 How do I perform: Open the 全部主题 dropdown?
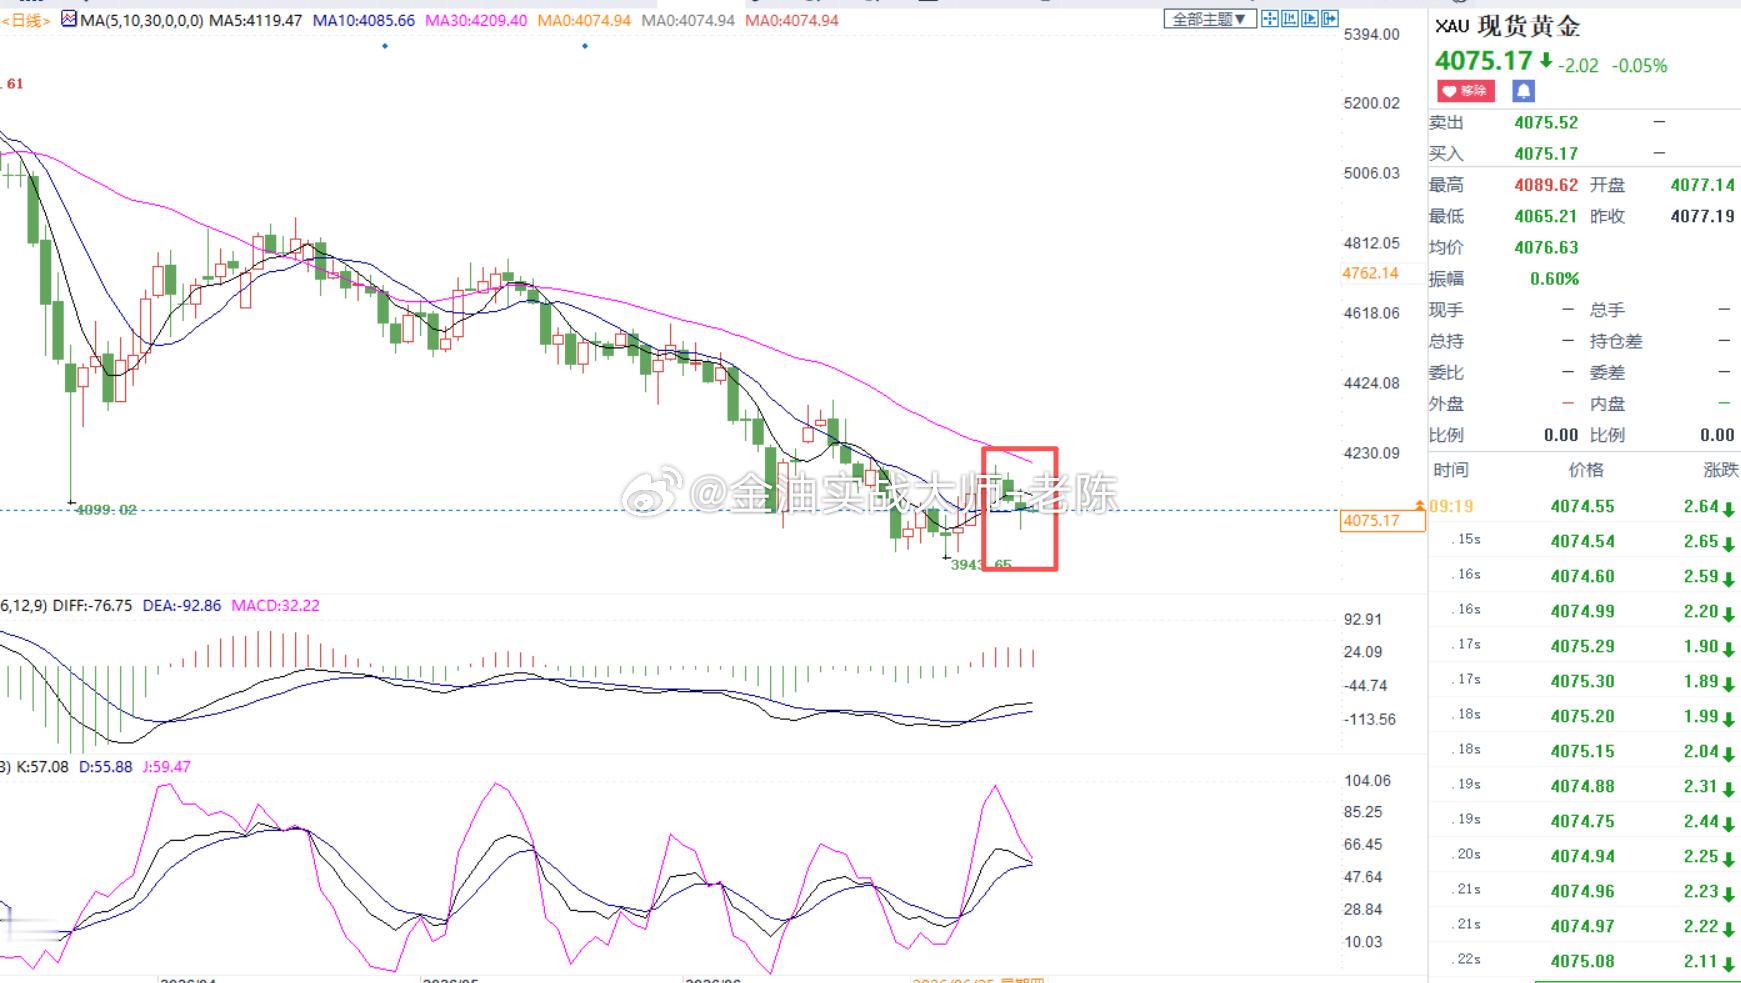[1209, 19]
